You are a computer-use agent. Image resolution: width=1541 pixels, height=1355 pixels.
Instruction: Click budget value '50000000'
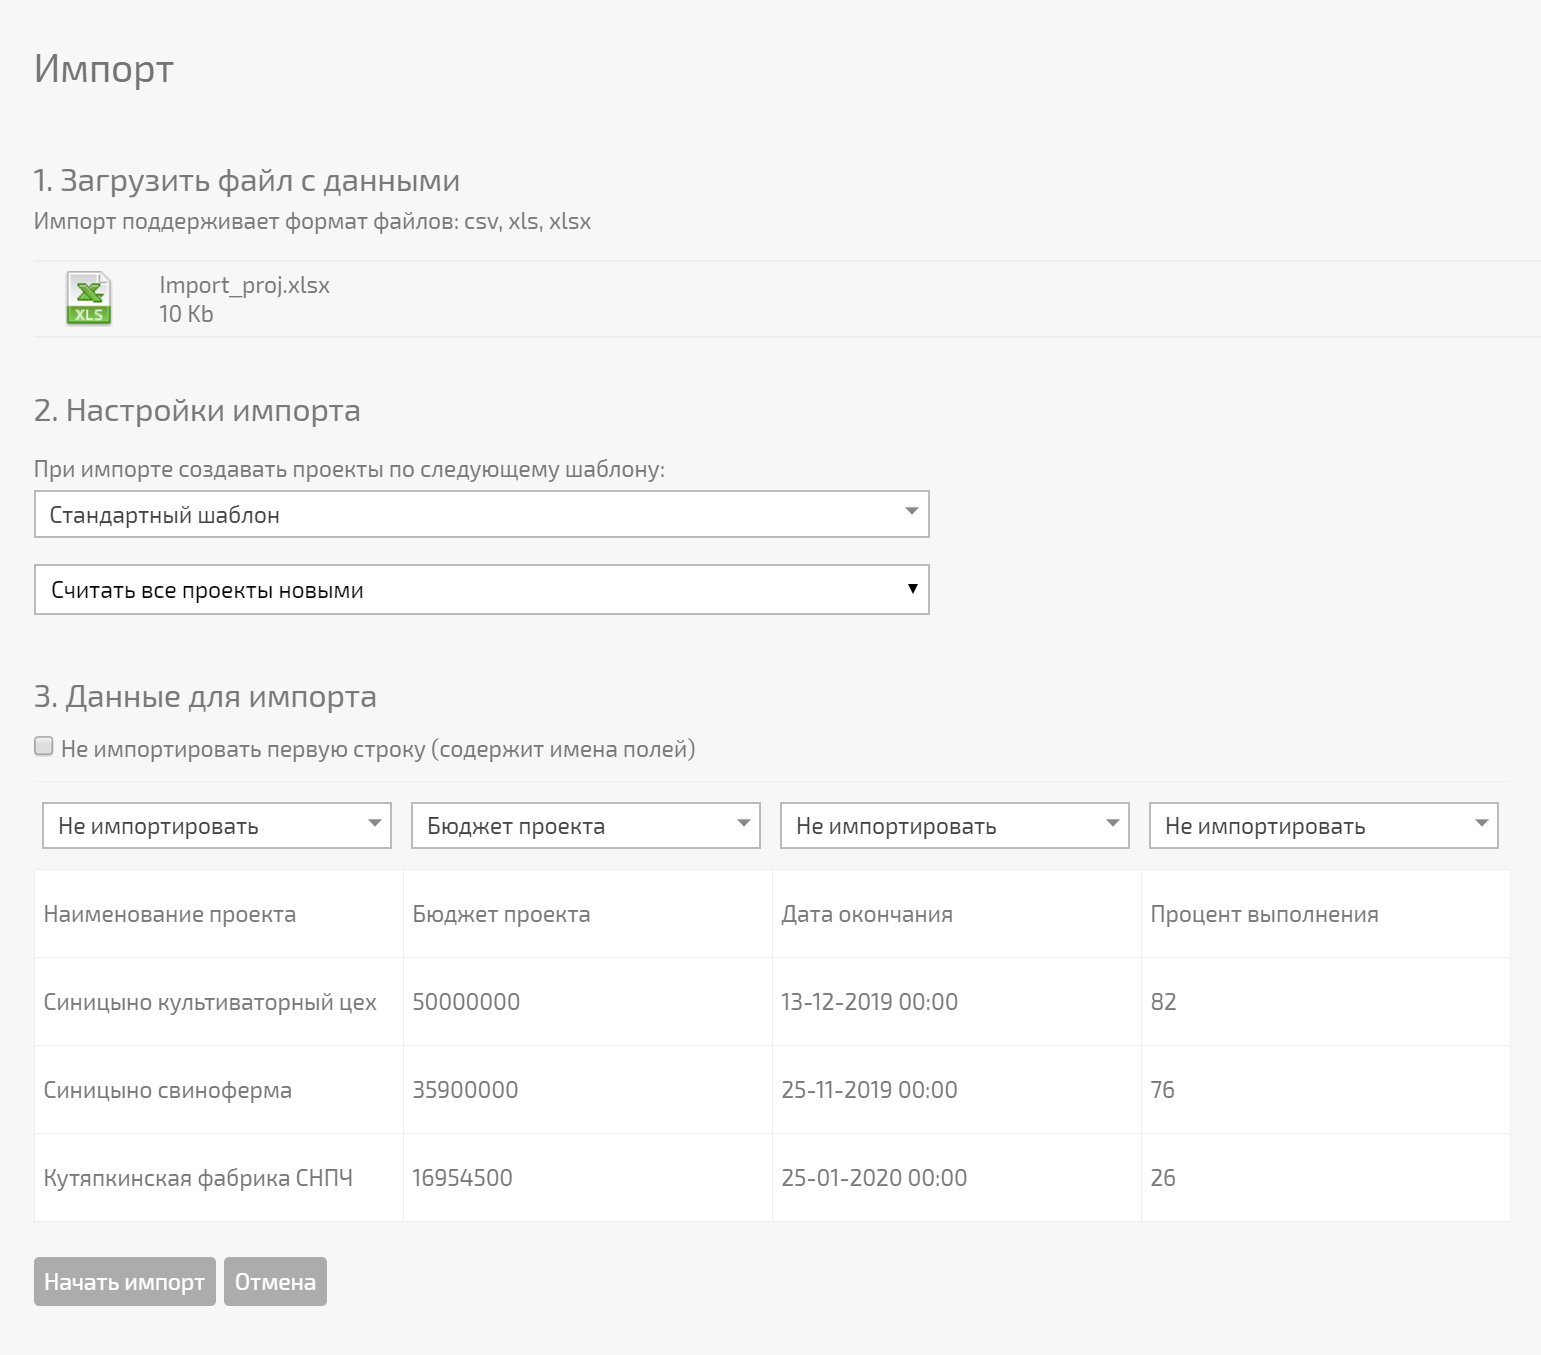466,1002
